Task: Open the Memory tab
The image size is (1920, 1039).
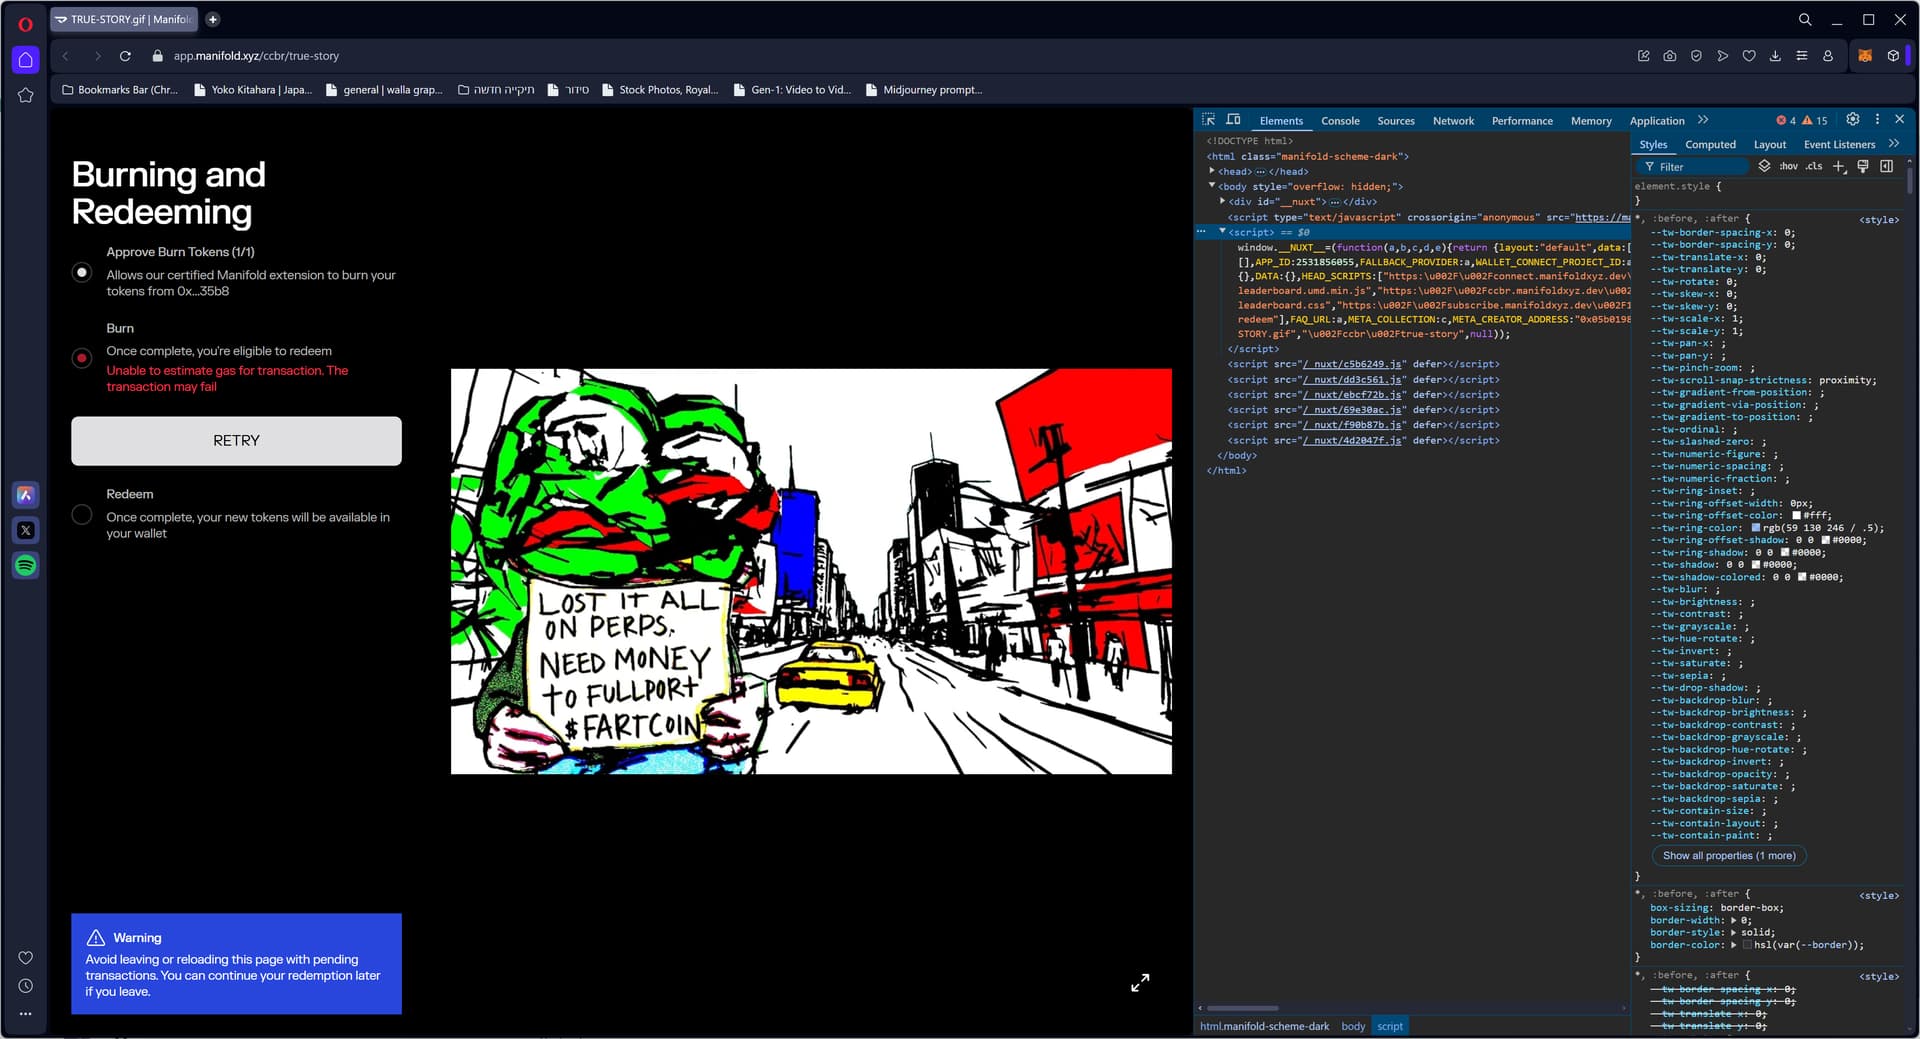Action: 1591,121
